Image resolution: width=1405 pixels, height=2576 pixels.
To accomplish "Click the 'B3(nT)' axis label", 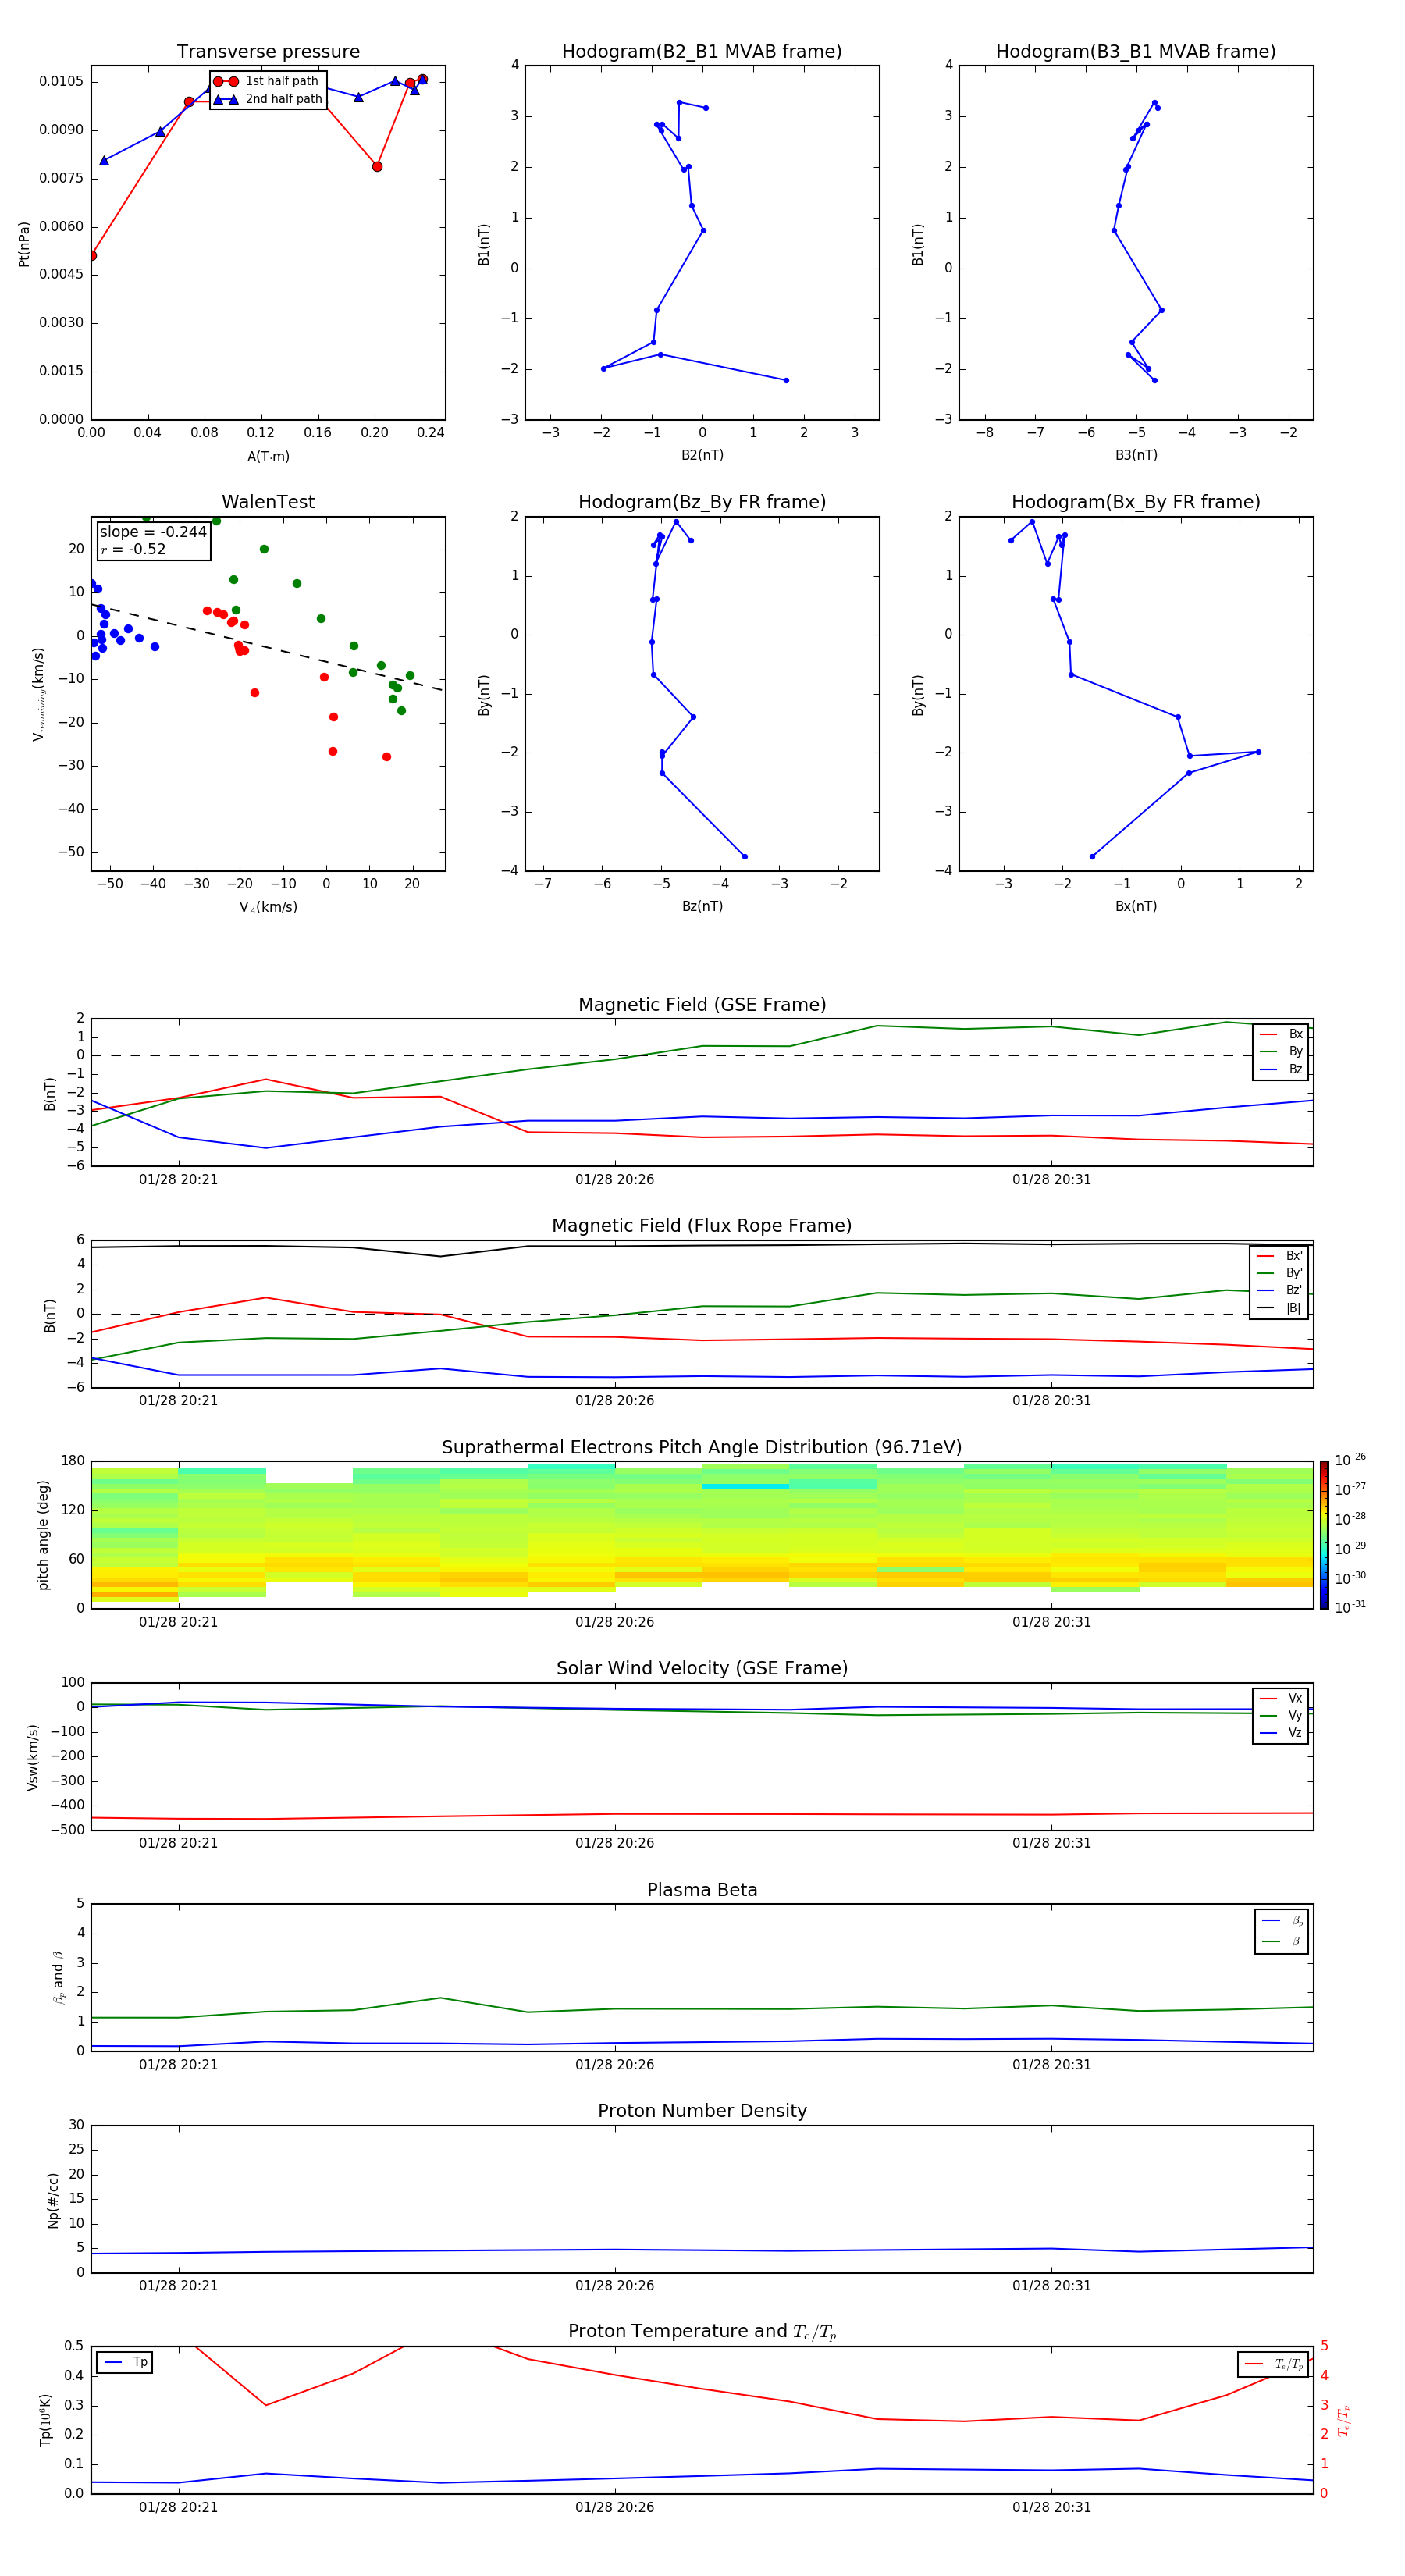I will click(1136, 455).
